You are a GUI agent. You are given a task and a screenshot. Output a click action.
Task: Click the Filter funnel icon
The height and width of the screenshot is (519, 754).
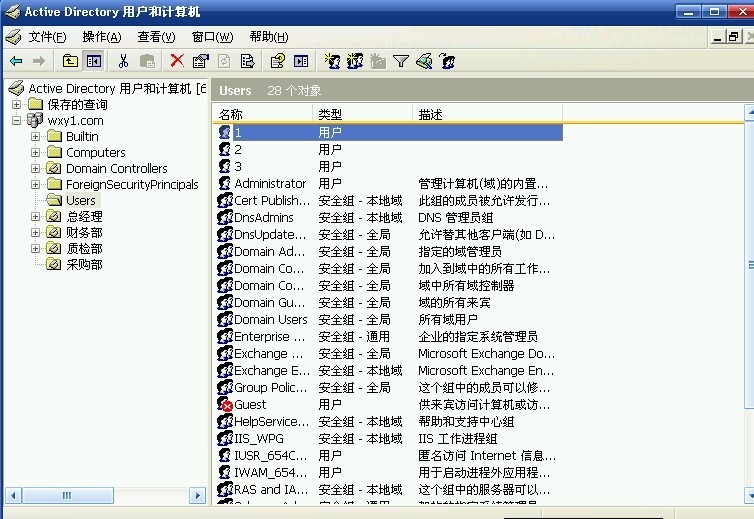pyautogui.click(x=401, y=61)
